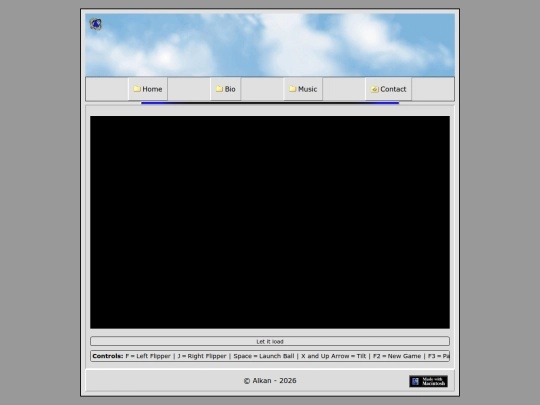The width and height of the screenshot is (540, 405).
Task: Go to the Bio page
Action: point(226,89)
